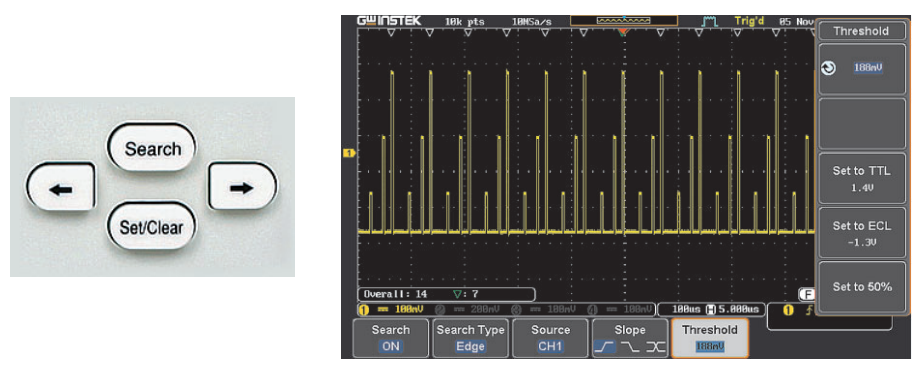Click the Threshold side menu title
Screen dimensions: 920x369
pyautogui.click(x=861, y=31)
